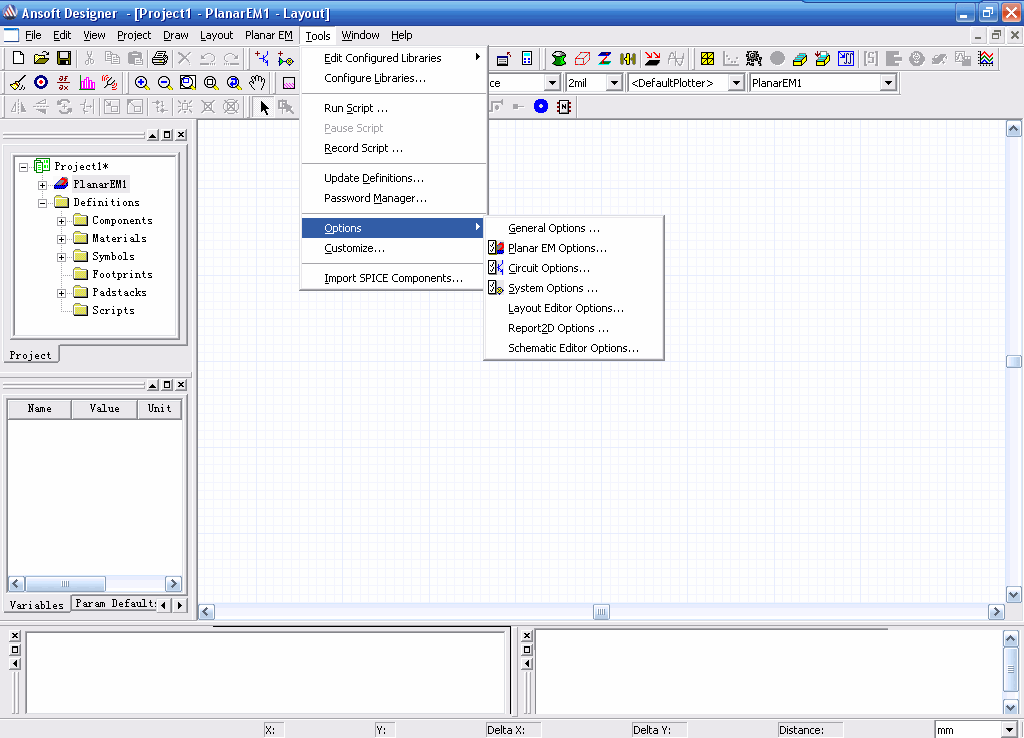Click the blue and red target icon
The height and width of the screenshot is (738, 1024).
point(41,83)
